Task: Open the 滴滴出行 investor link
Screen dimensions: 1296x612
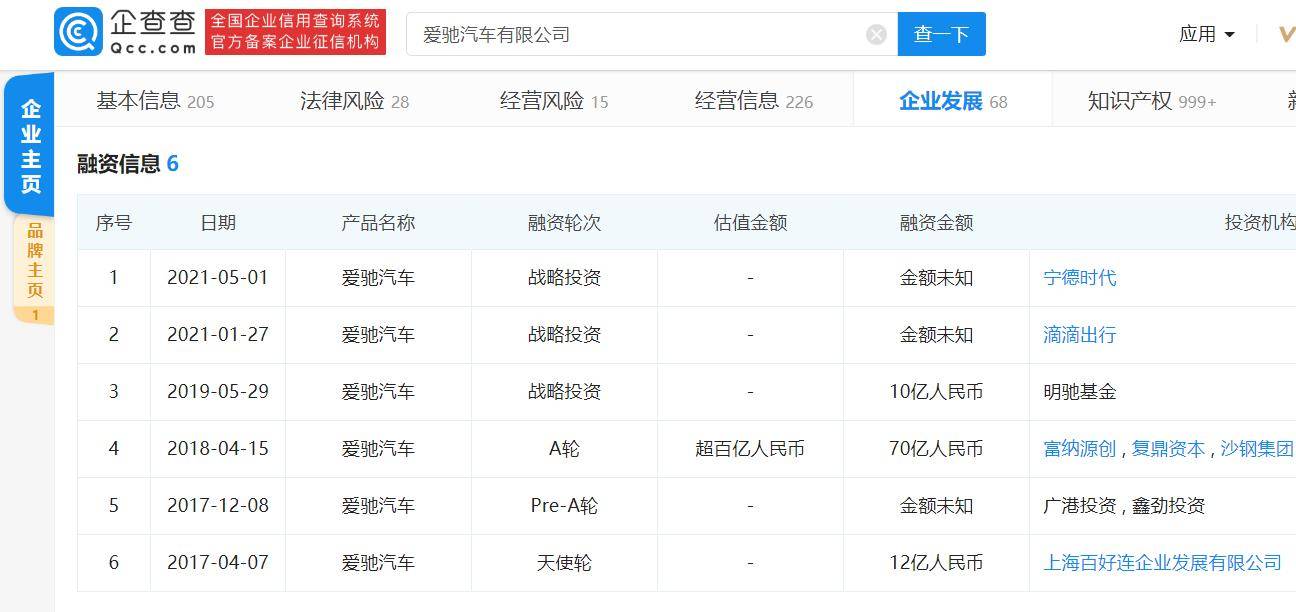Action: [x=1079, y=335]
